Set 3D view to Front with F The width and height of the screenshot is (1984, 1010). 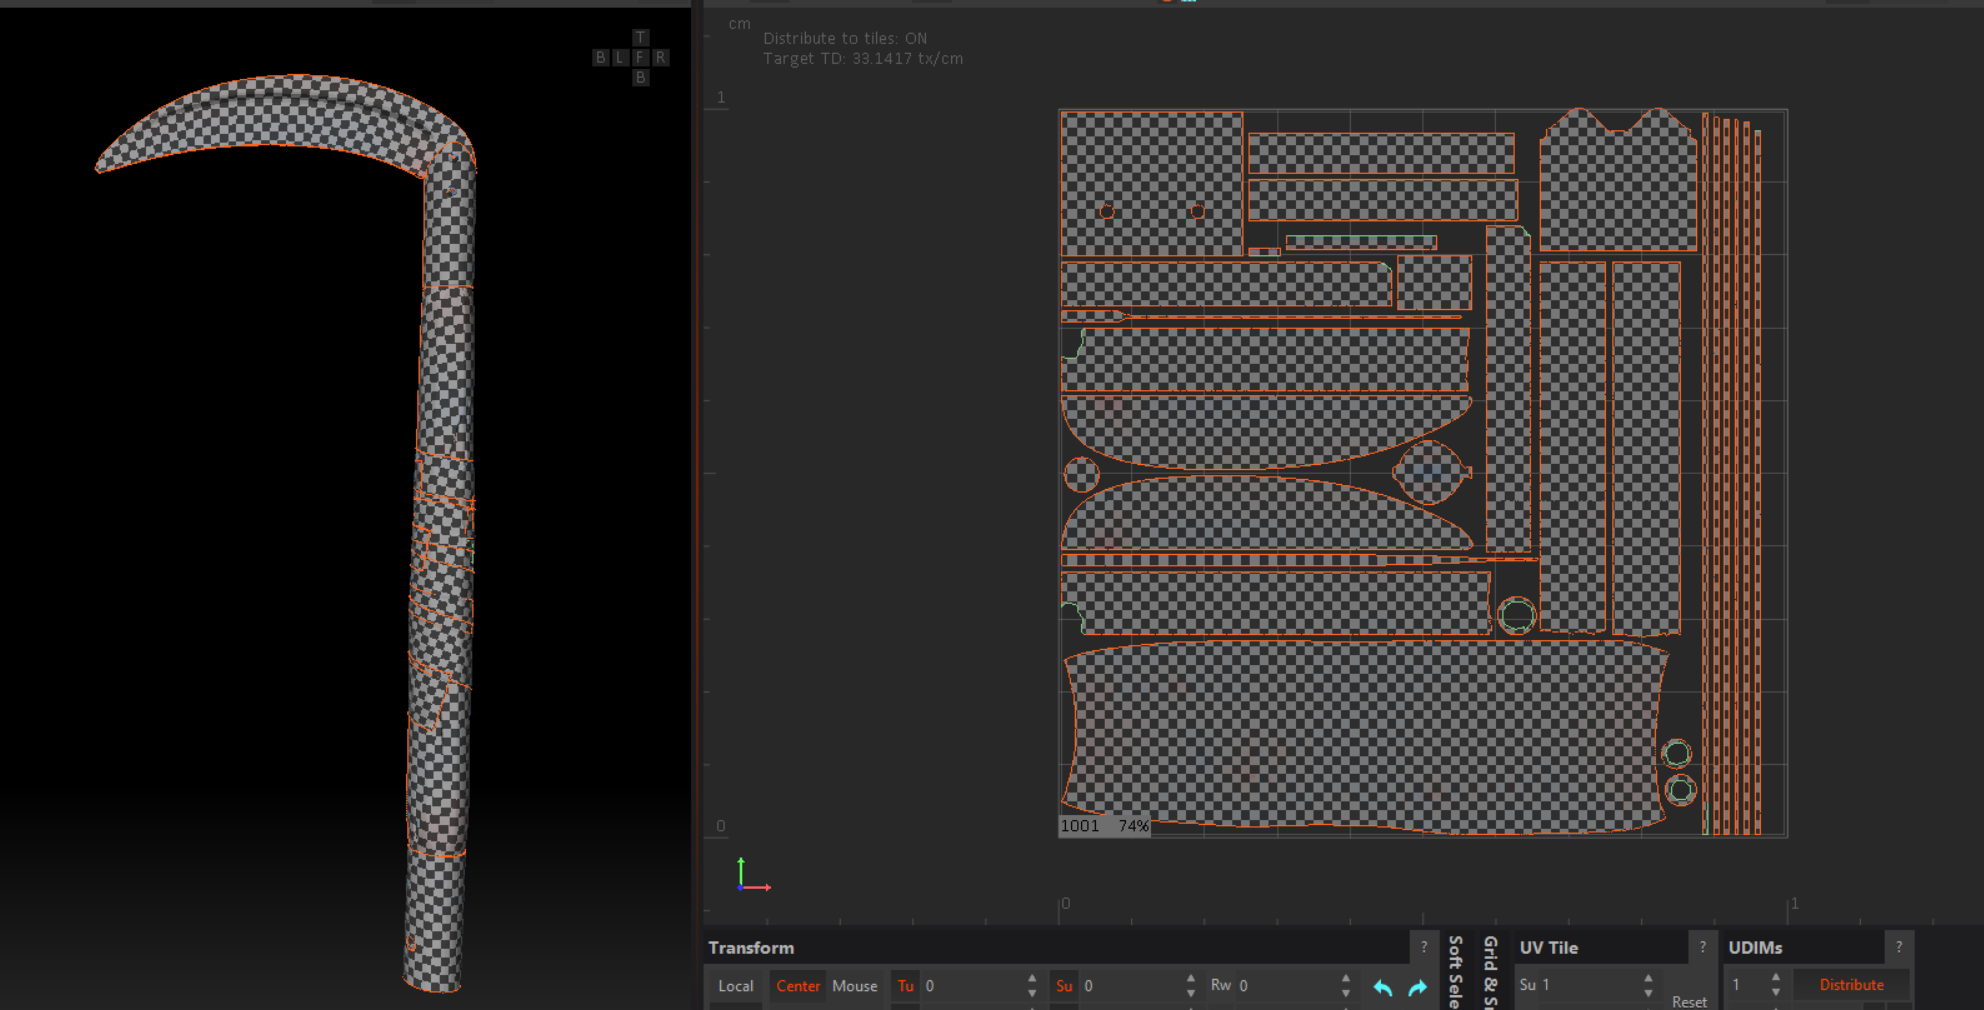[640, 58]
